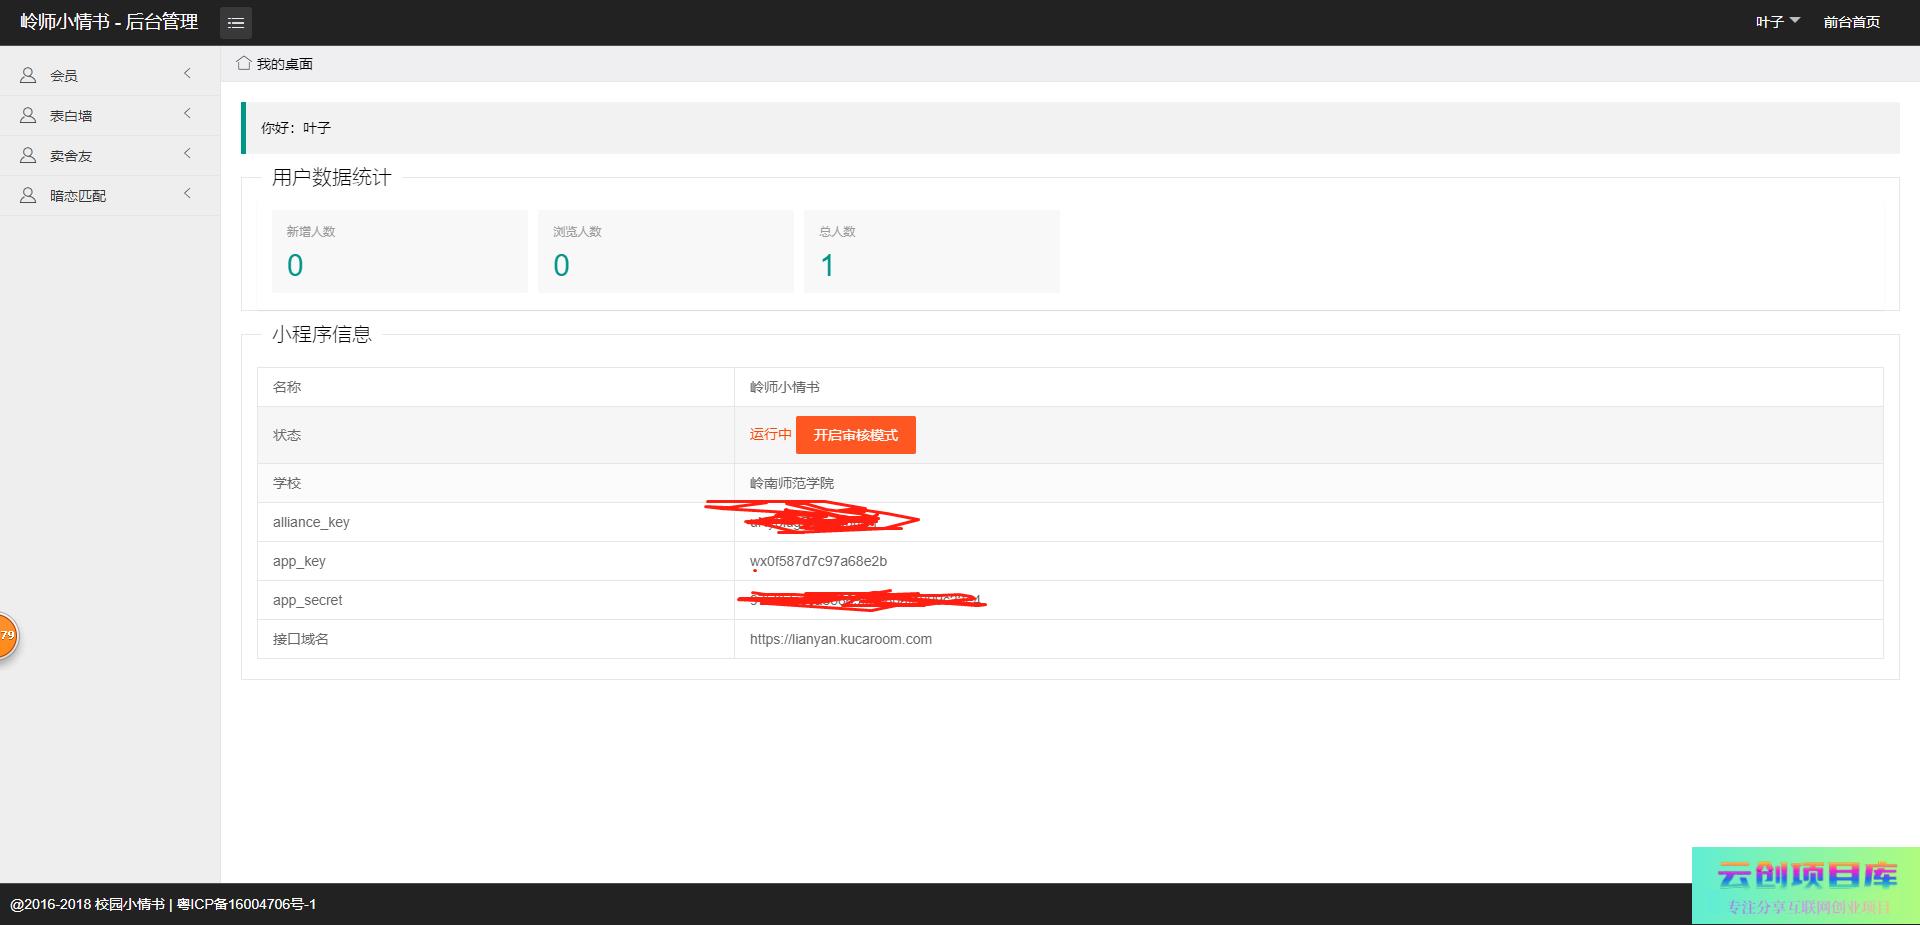The width and height of the screenshot is (1920, 925).
Task: Expand the 会员 menu chevron
Action: pyautogui.click(x=187, y=74)
